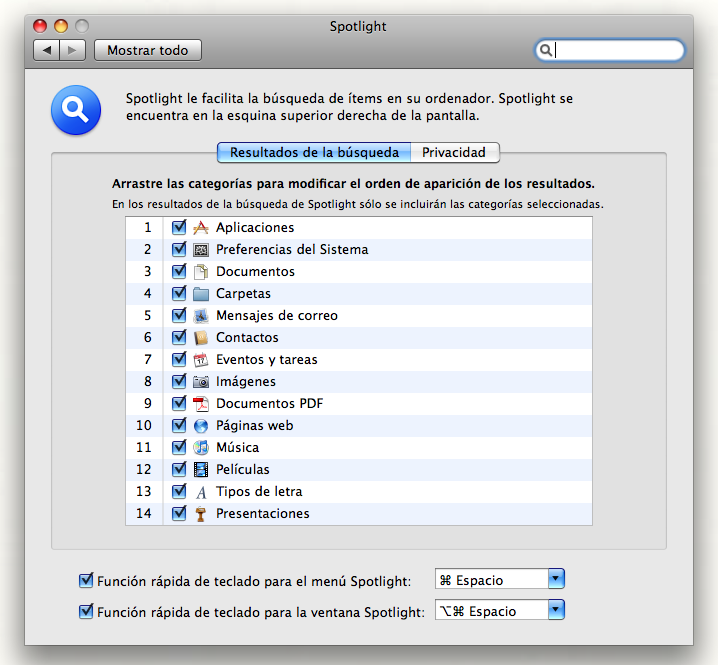The height and width of the screenshot is (665, 718).
Task: Click the Contactos address book icon
Action: pyautogui.click(x=201, y=338)
